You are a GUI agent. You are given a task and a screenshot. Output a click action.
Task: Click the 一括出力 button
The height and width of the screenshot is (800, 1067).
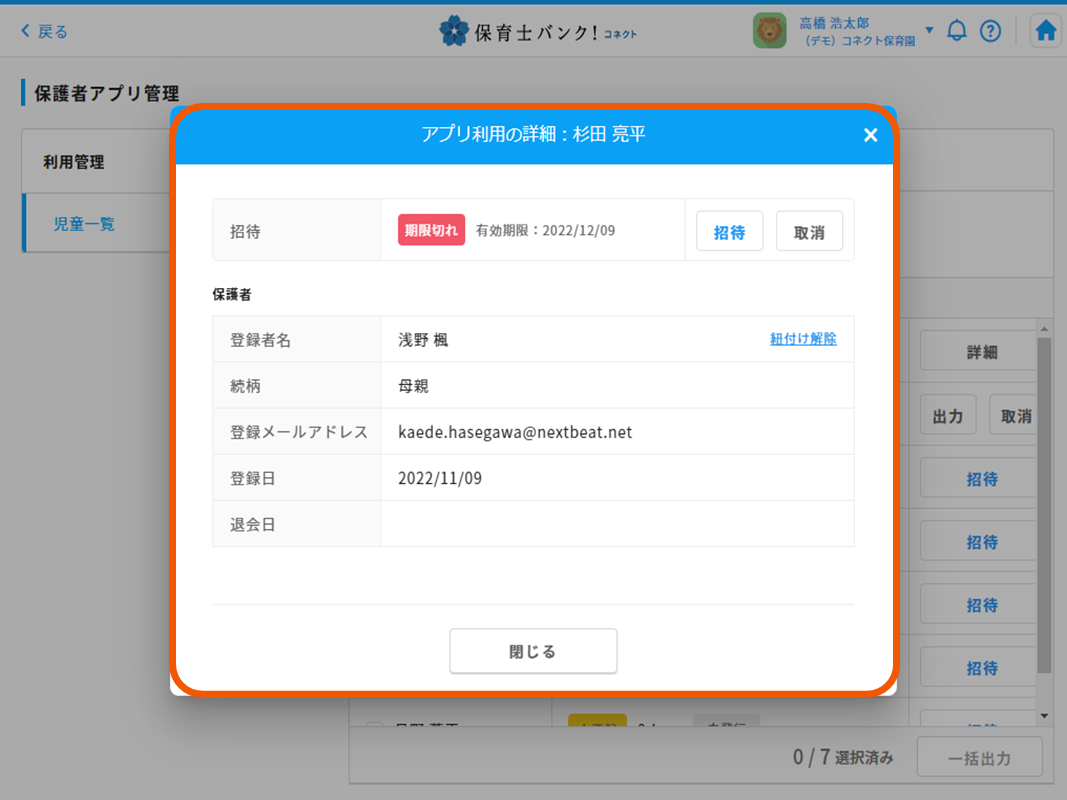pos(979,758)
